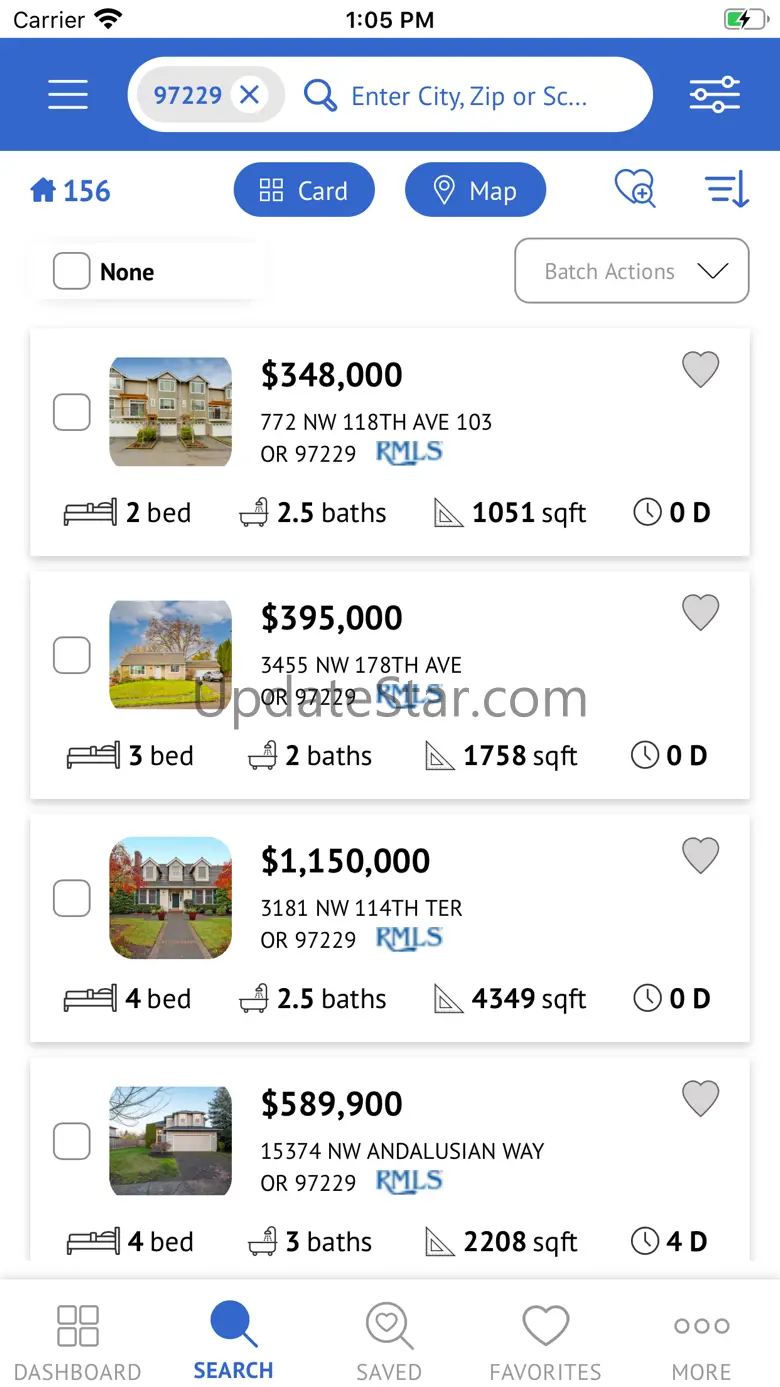Show listings on the Map
Viewport: 780px width, 1387px height.
click(475, 190)
